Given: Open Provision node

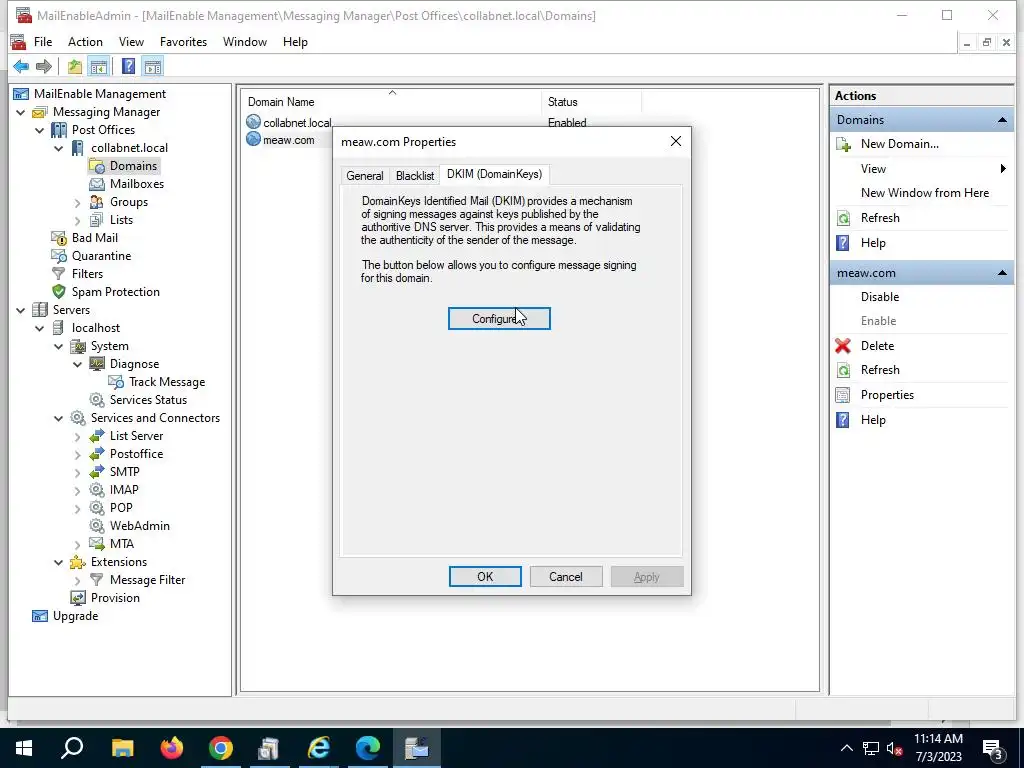Looking at the screenshot, I should tap(115, 598).
